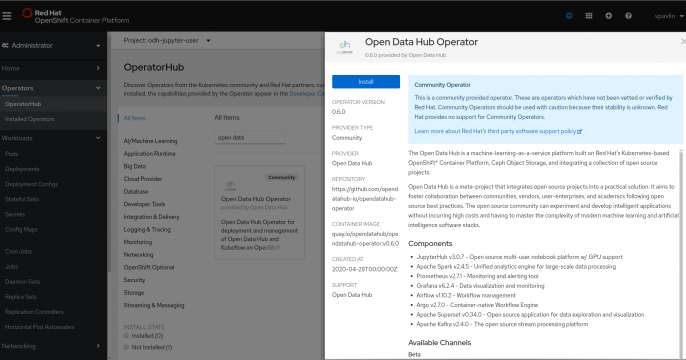Click the plus import icon in header

click(609, 16)
